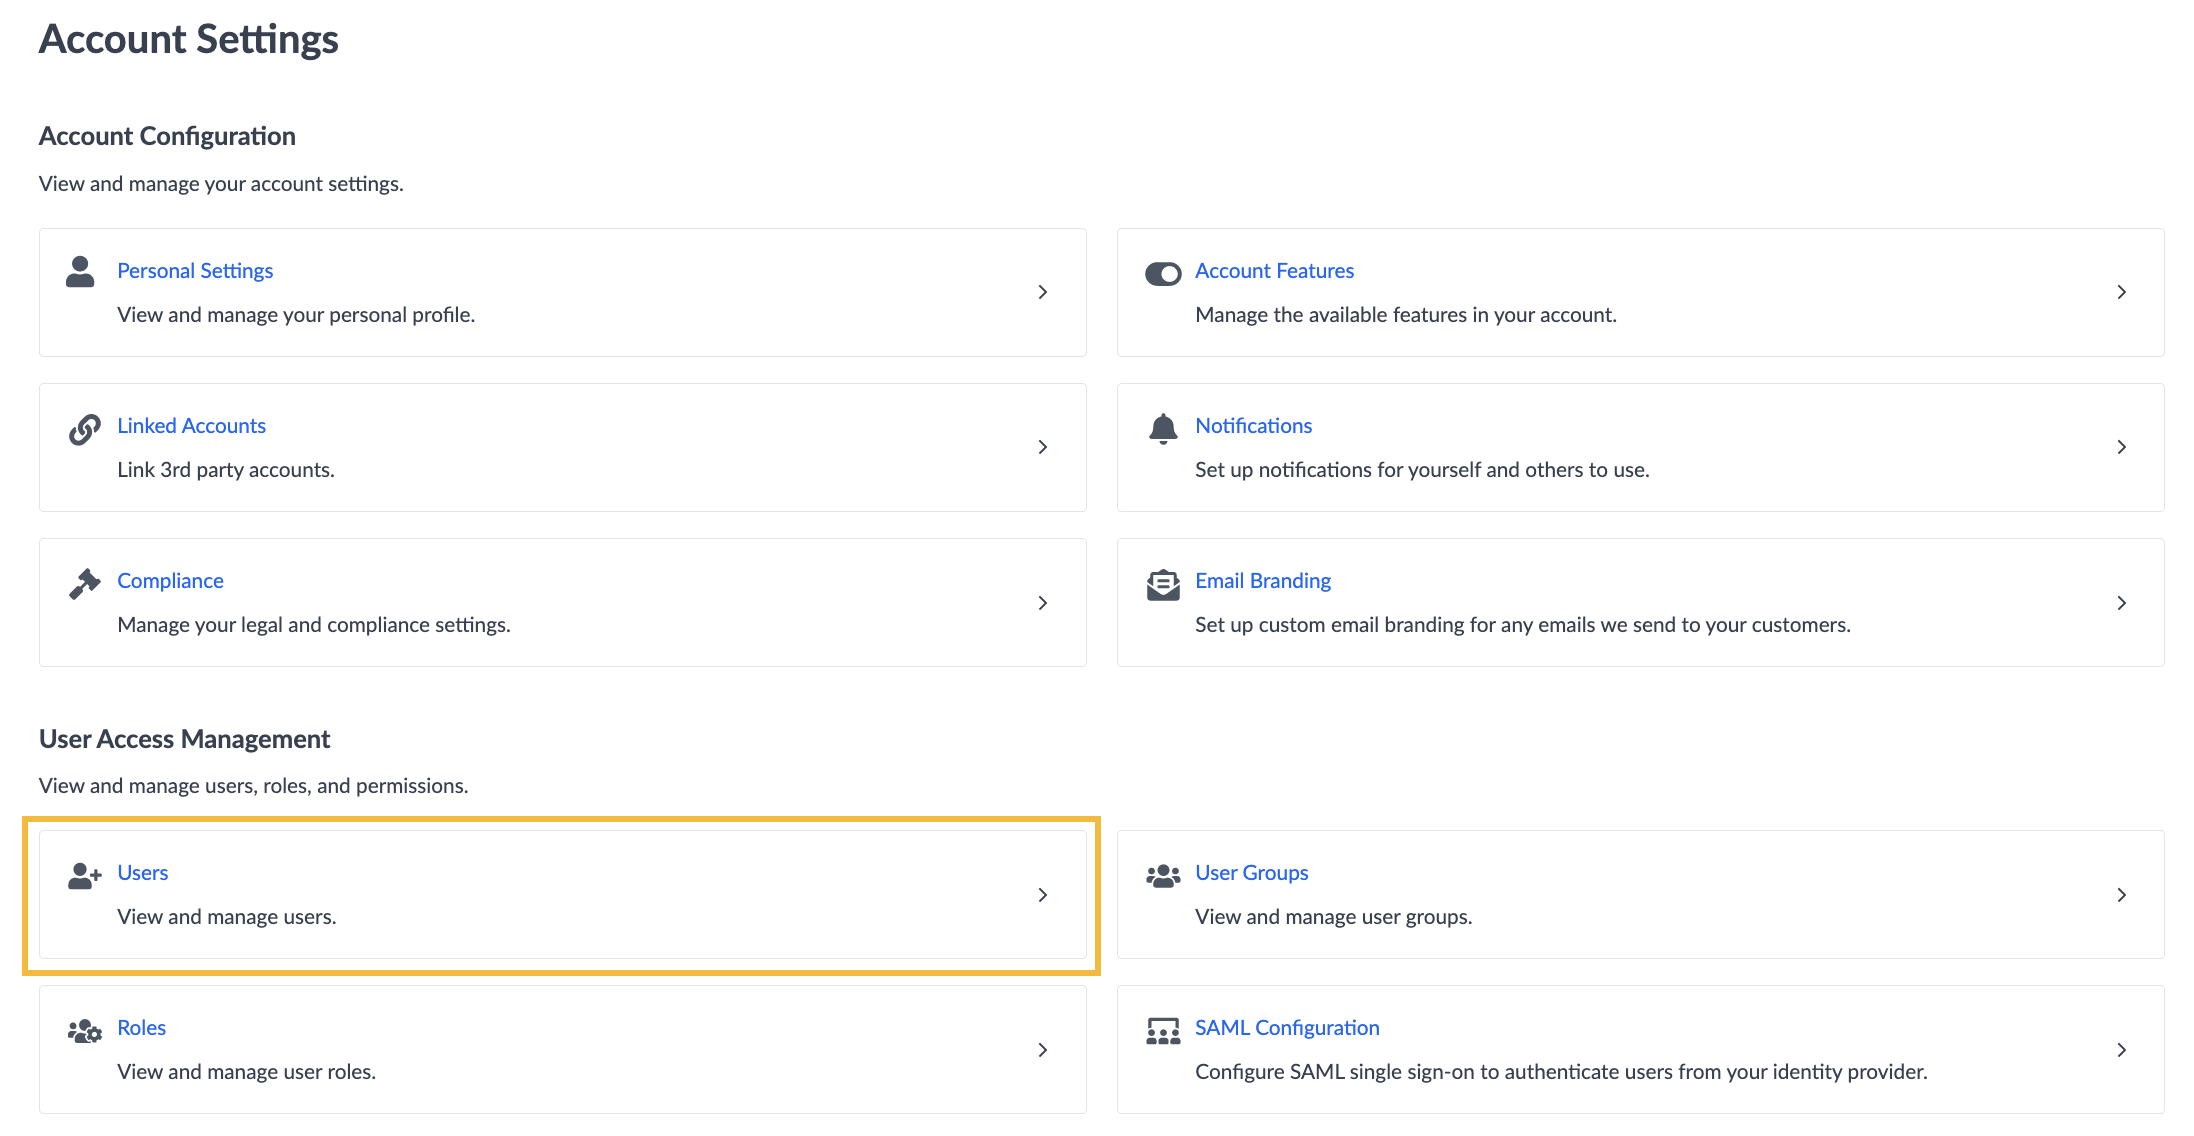Image resolution: width=2194 pixels, height=1136 pixels.
Task: Open the SAML Configuration link
Action: click(1287, 1028)
